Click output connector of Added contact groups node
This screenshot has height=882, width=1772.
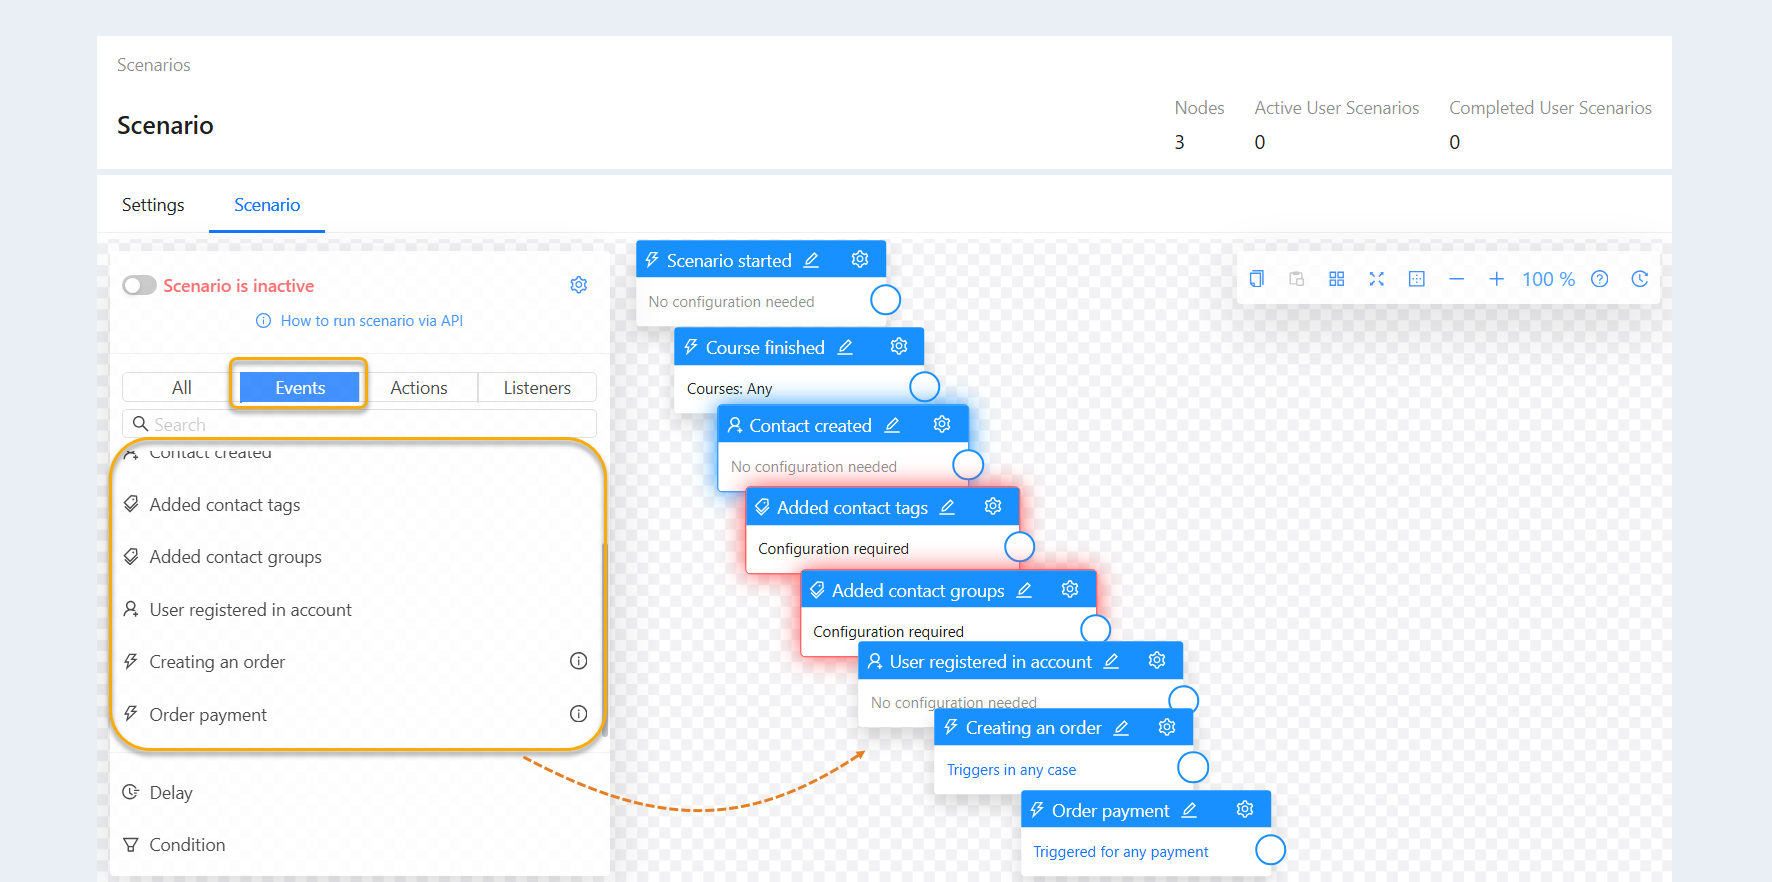1096,628
